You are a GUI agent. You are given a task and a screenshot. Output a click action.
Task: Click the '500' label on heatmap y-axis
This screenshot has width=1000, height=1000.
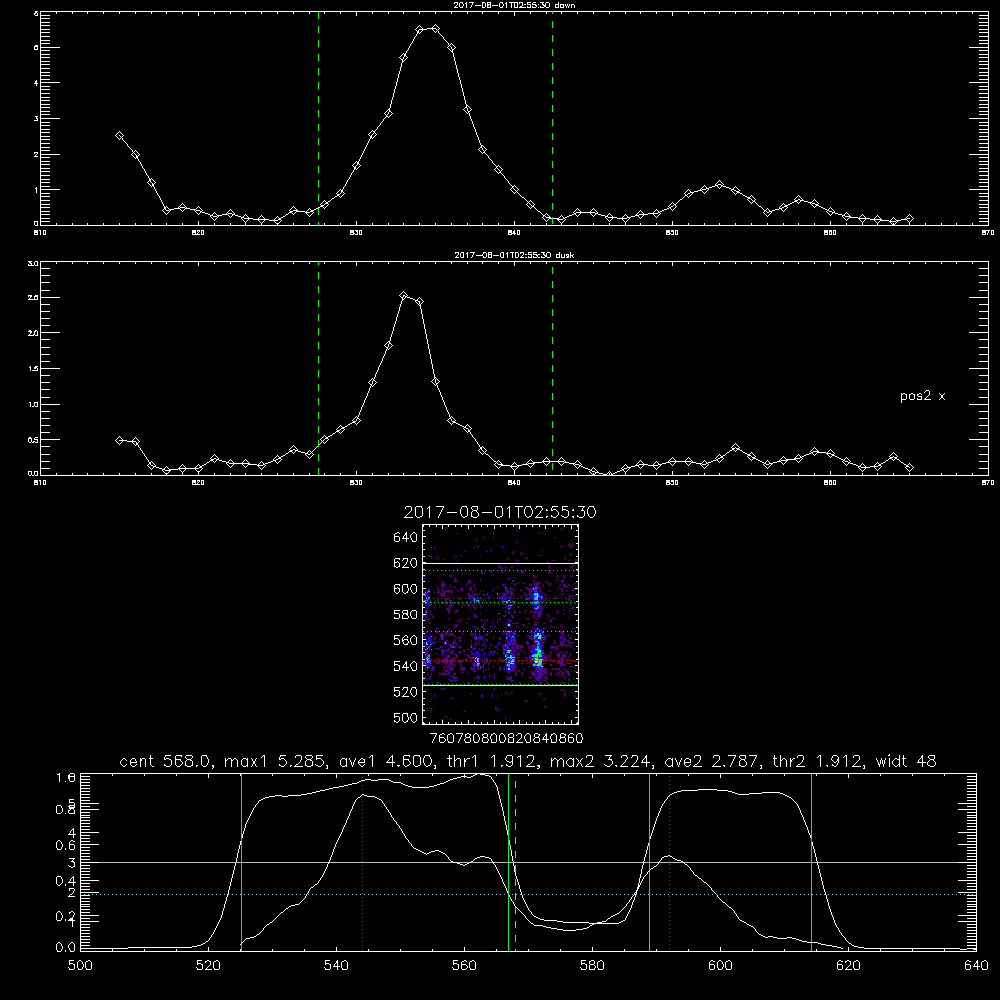pyautogui.click(x=406, y=717)
